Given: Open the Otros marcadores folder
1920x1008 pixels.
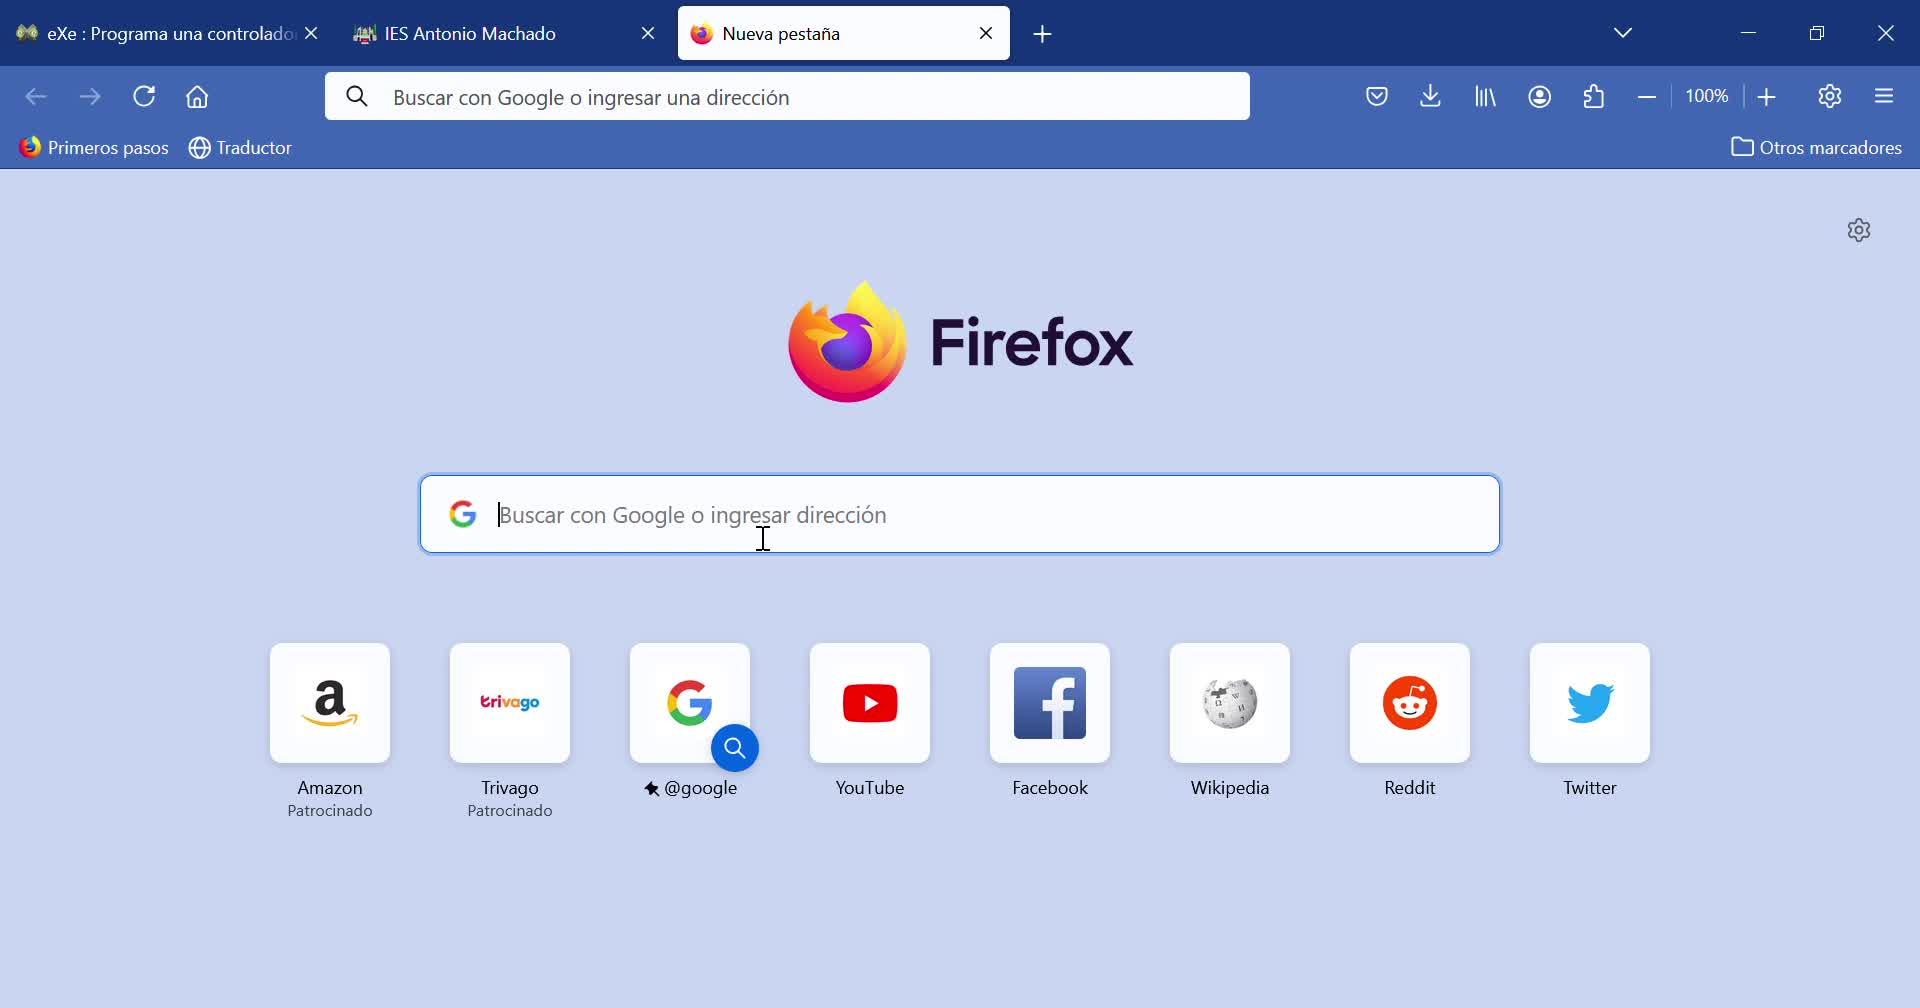Looking at the screenshot, I should click(1816, 148).
